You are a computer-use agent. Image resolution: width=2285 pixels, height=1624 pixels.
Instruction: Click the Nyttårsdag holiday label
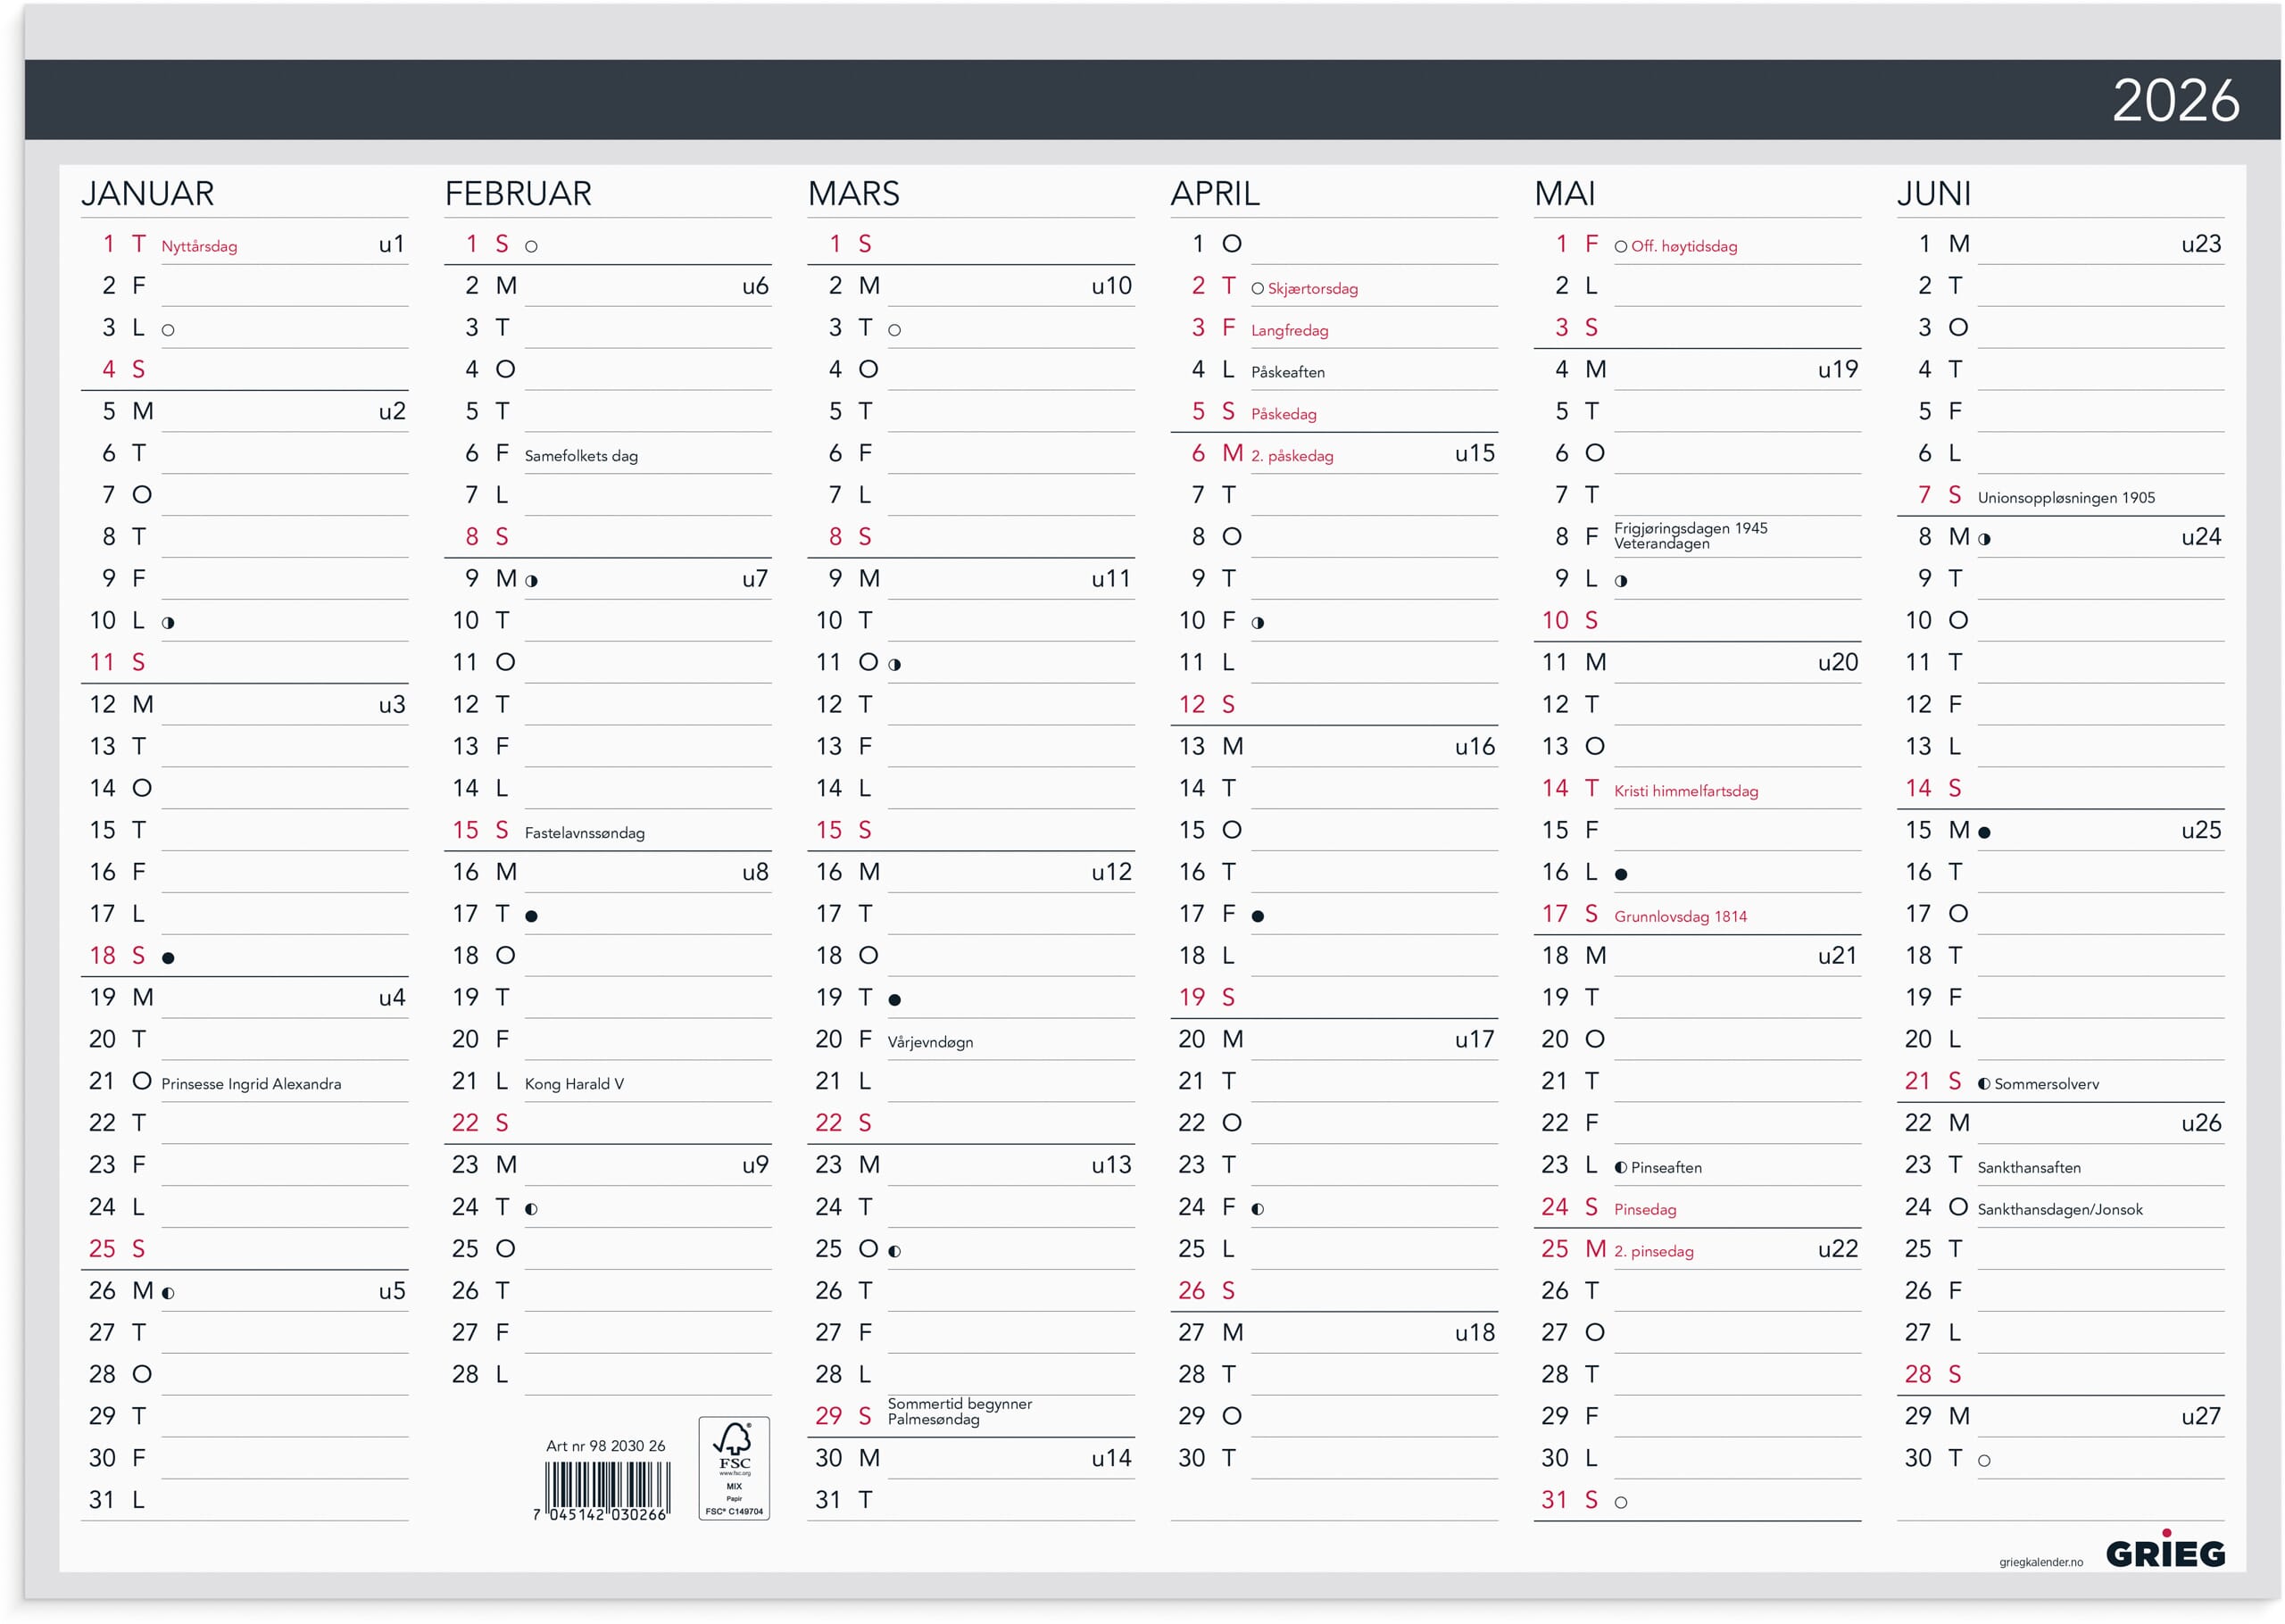click(199, 246)
